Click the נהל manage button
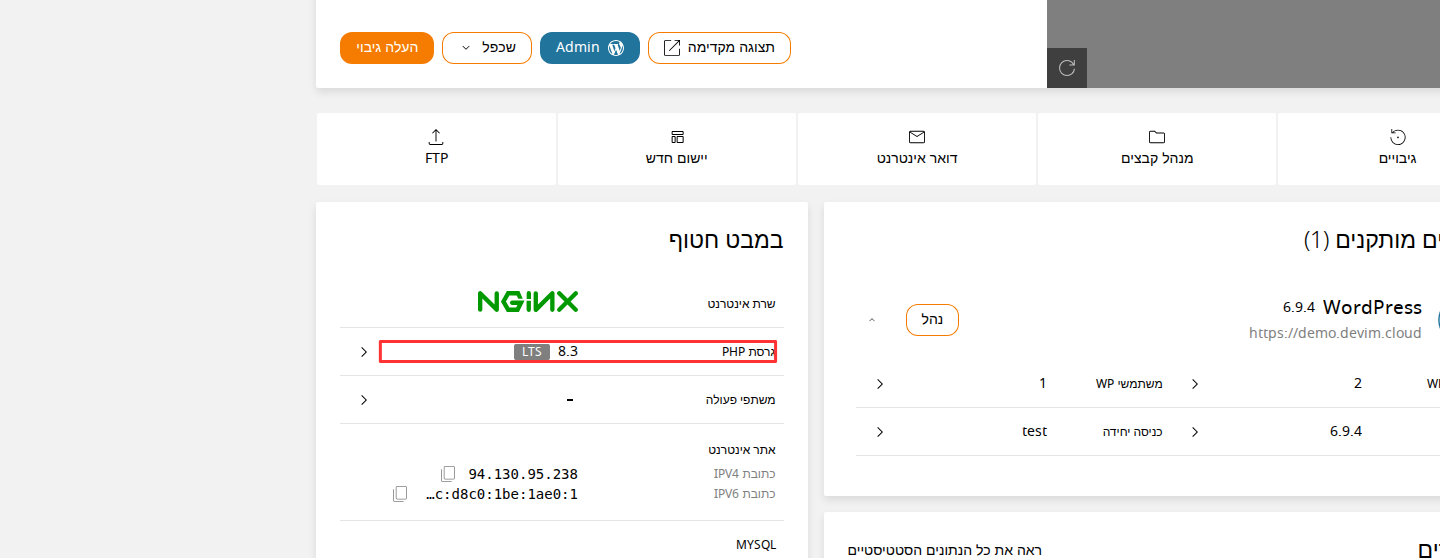1440x558 pixels. pyautogui.click(x=932, y=320)
